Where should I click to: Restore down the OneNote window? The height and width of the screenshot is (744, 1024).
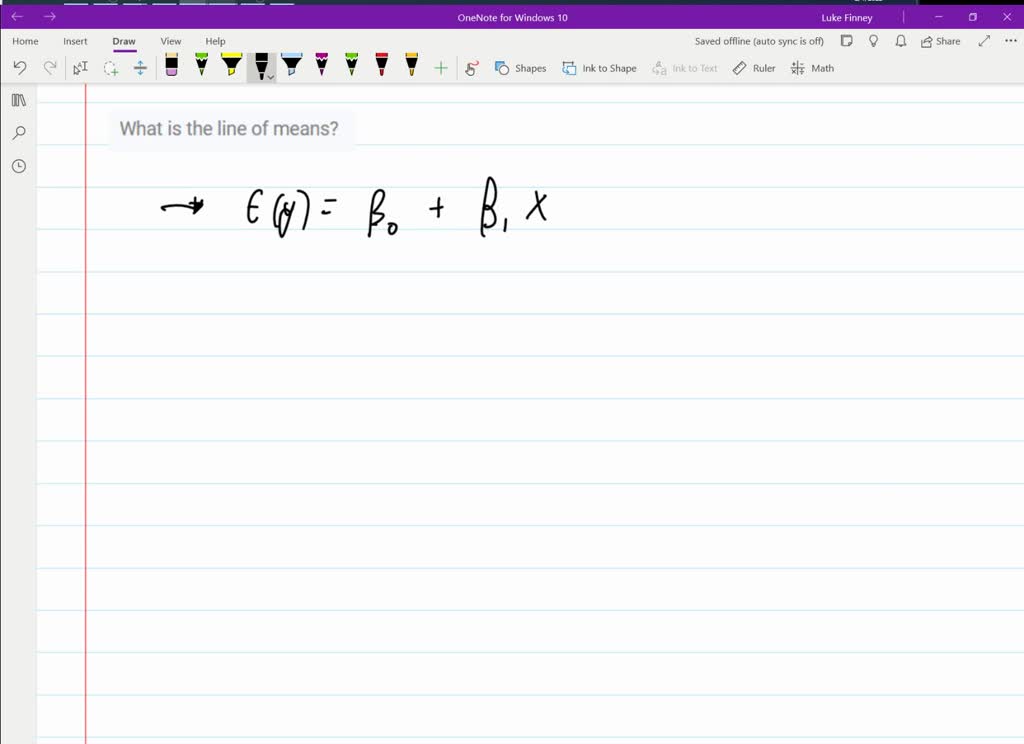click(972, 17)
